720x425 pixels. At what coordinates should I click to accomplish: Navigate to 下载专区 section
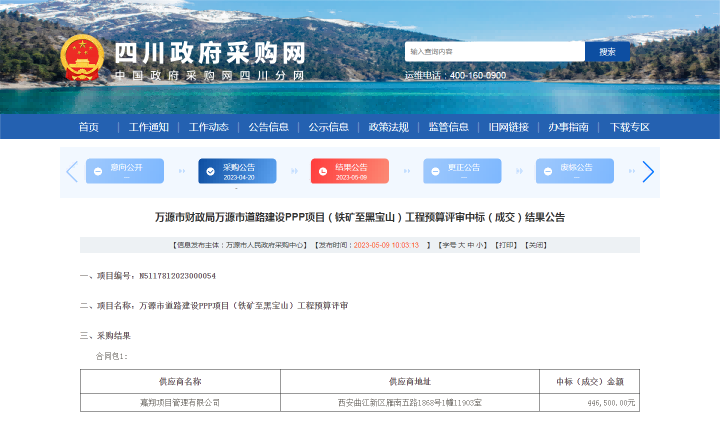point(630,127)
